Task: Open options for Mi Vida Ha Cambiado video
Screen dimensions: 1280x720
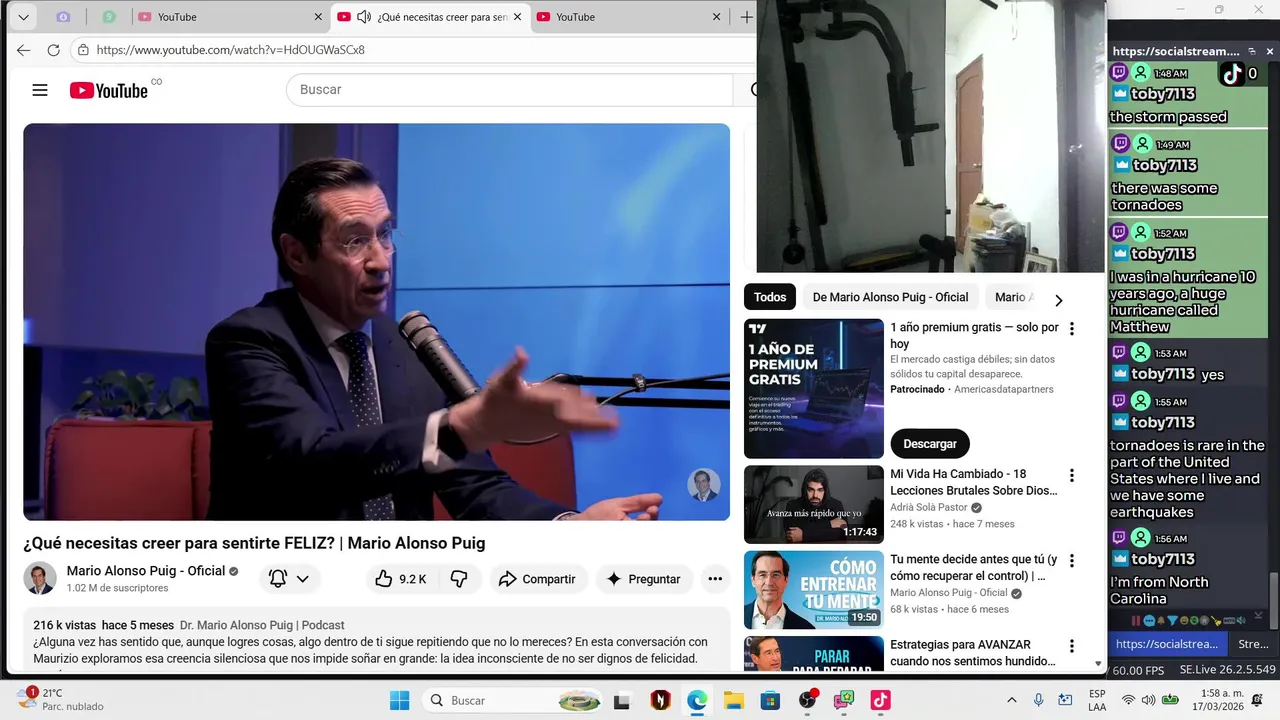Action: coord(1072,475)
